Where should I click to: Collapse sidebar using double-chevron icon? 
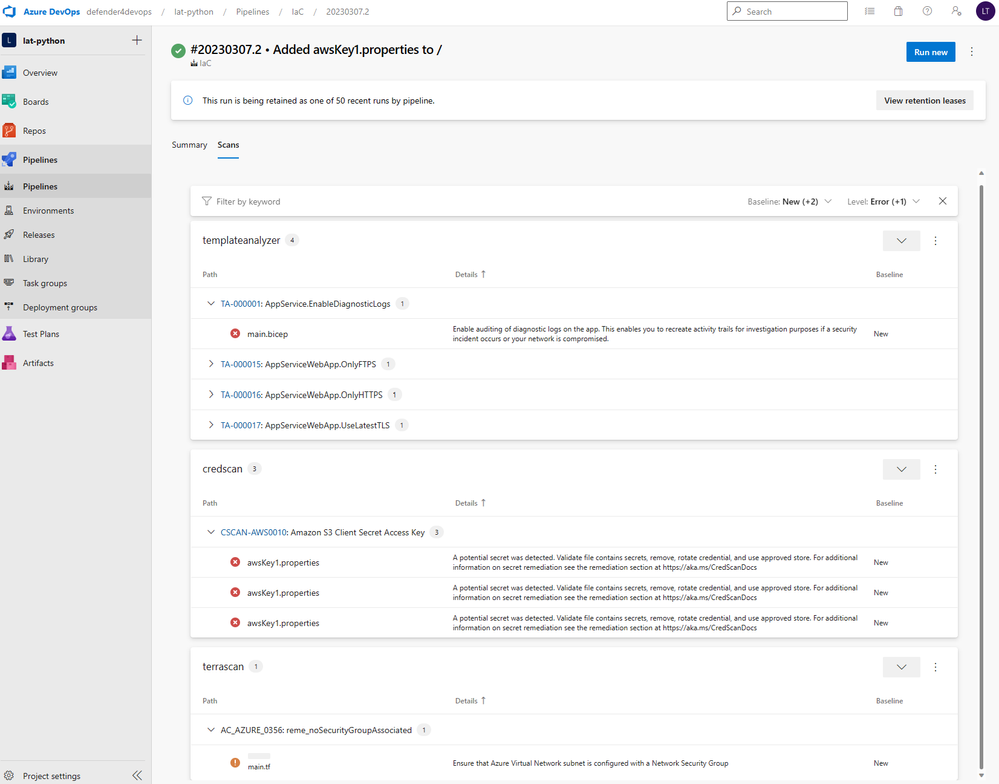137,775
